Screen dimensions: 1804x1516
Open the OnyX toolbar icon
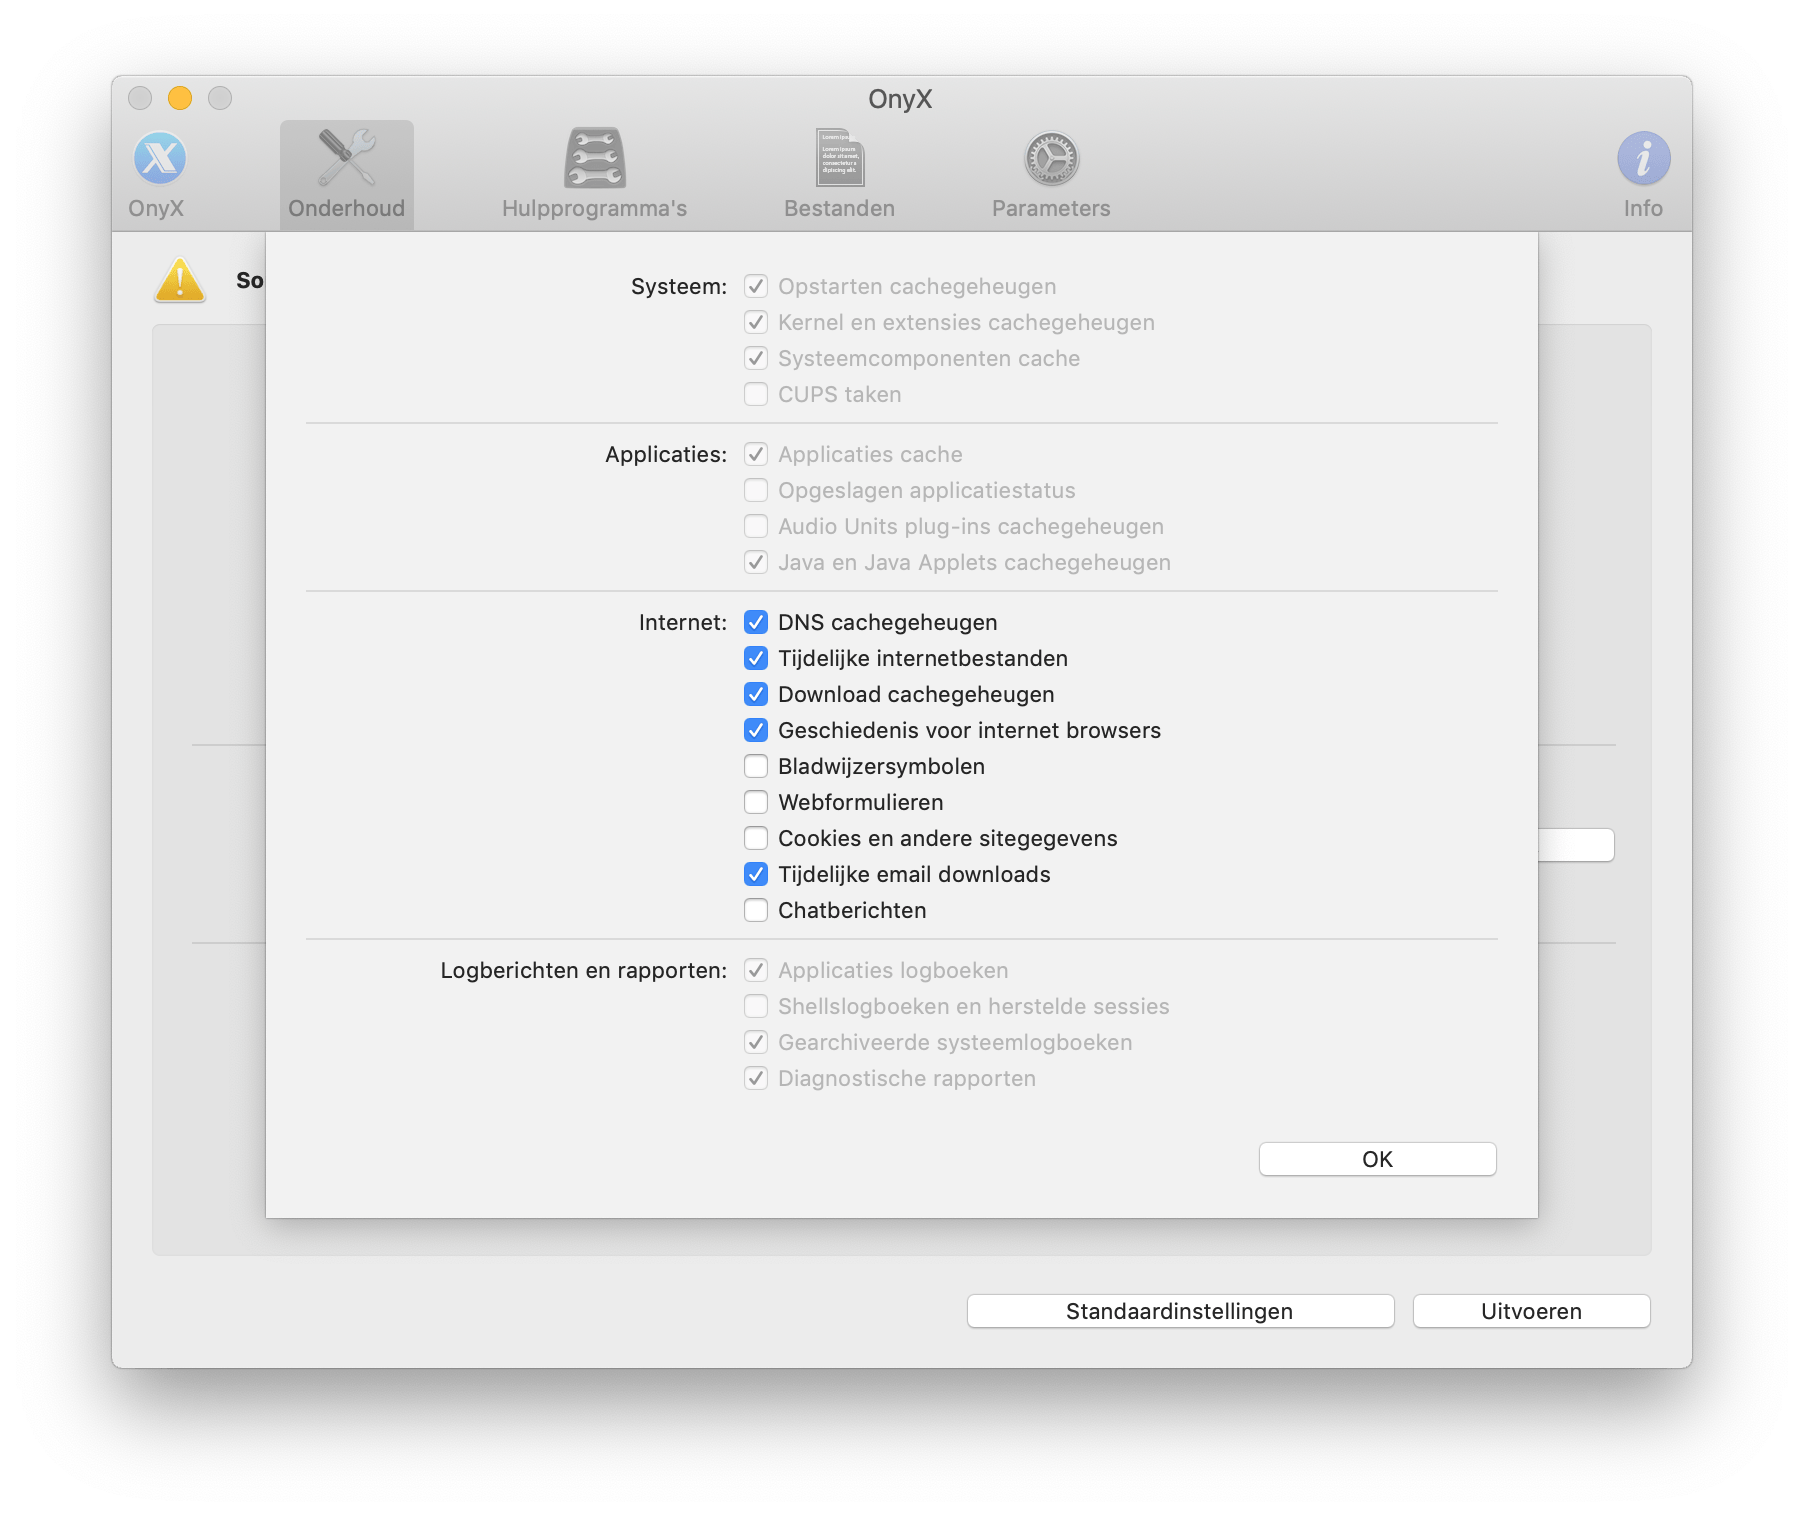[x=160, y=158]
